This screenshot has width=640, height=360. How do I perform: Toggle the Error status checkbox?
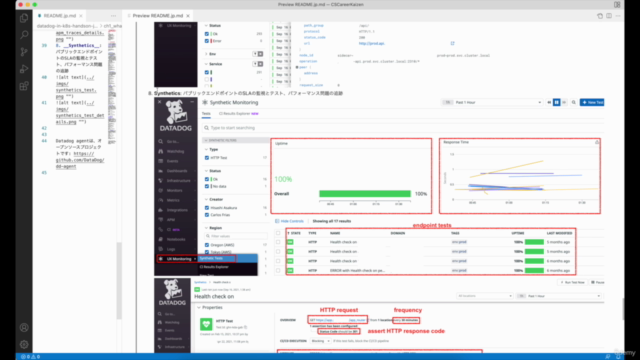click(207, 41)
